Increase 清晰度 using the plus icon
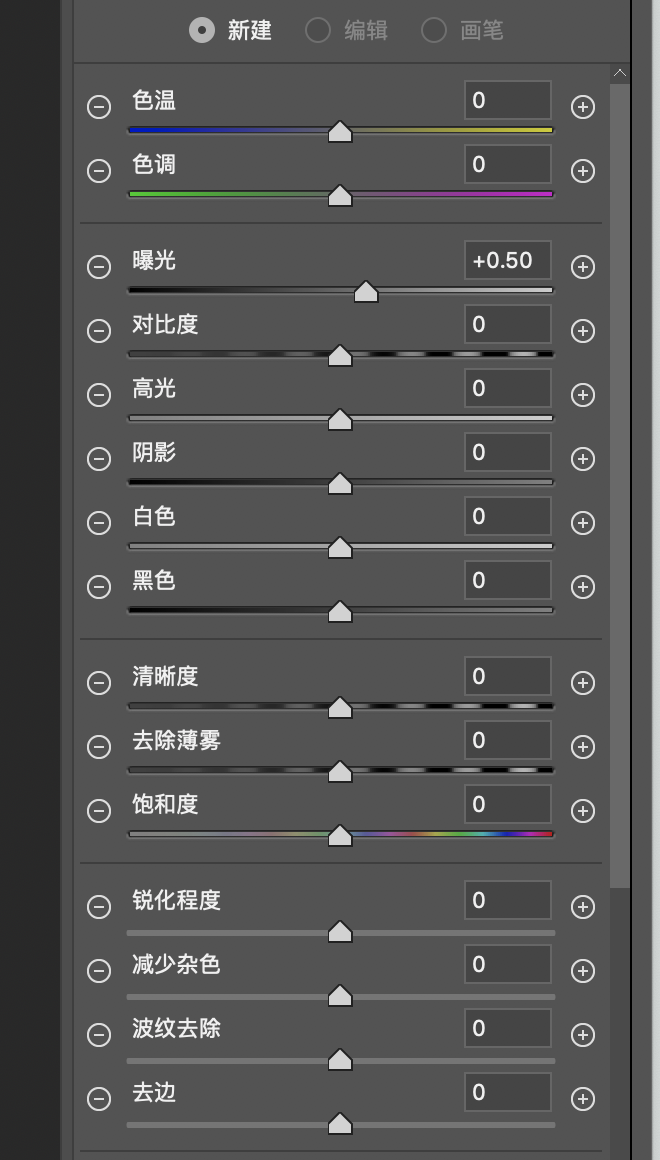Image resolution: width=660 pixels, height=1160 pixels. click(x=583, y=683)
